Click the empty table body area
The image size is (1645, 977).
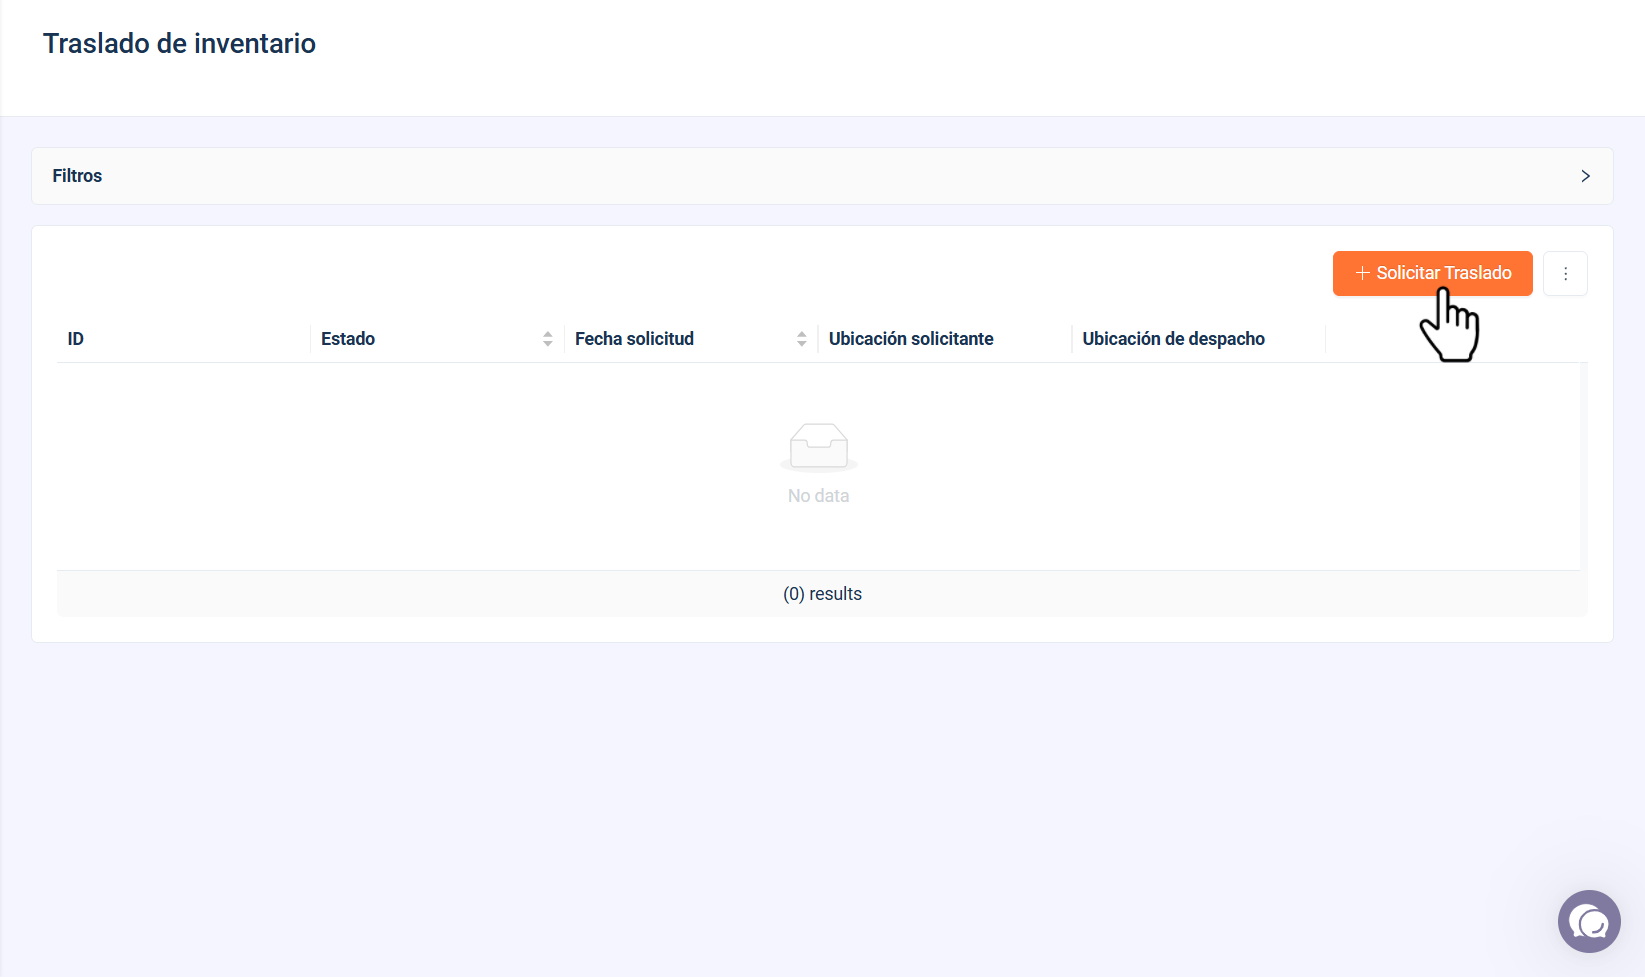pyautogui.click(x=818, y=467)
